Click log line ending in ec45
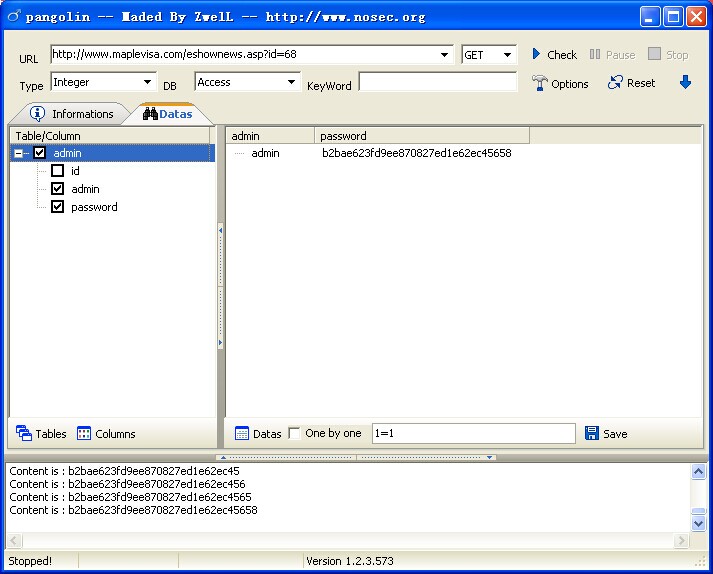This screenshot has height=574, width=713. click(x=124, y=471)
